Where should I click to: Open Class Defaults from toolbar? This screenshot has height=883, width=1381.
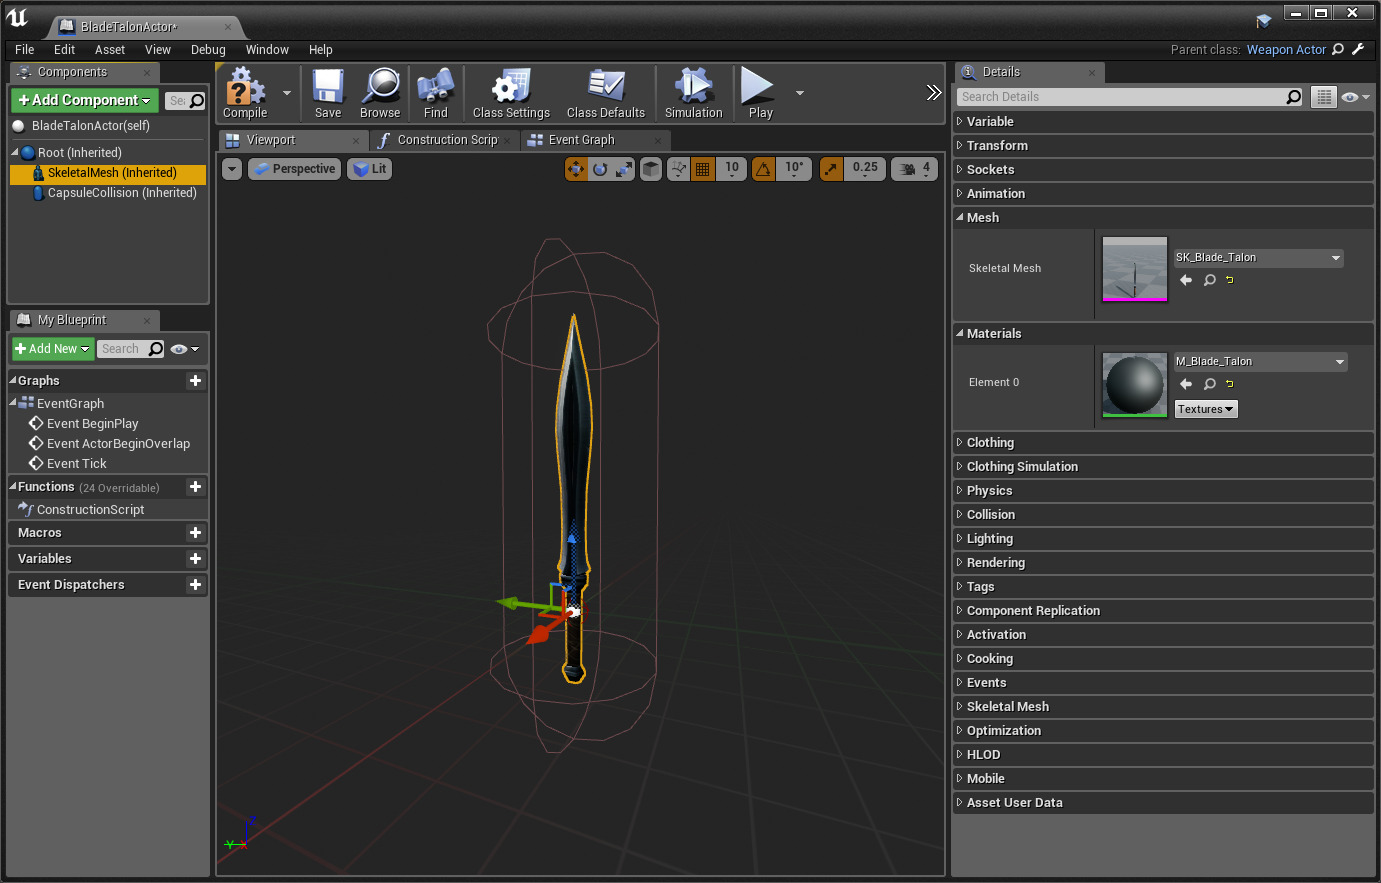coord(605,89)
